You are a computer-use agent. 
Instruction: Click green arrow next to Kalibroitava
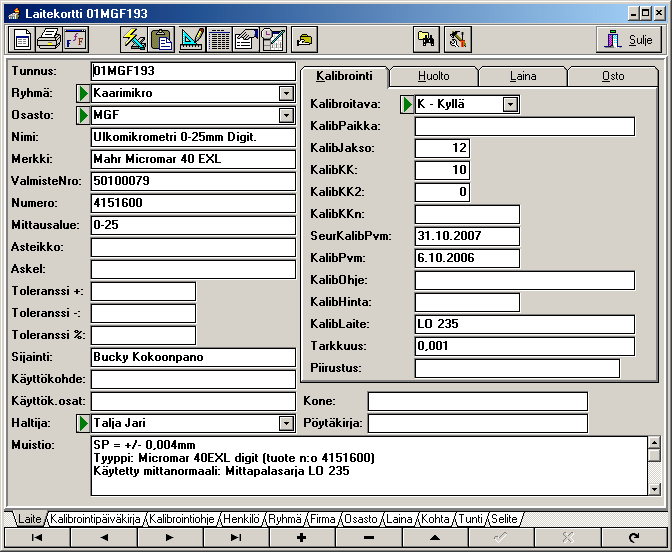(407, 104)
